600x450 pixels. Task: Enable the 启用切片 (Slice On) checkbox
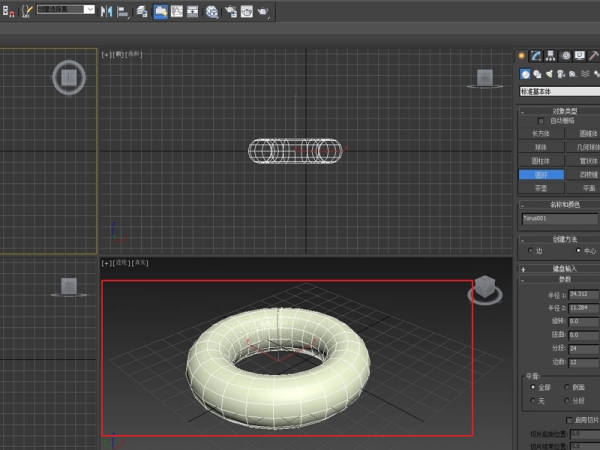pos(568,419)
